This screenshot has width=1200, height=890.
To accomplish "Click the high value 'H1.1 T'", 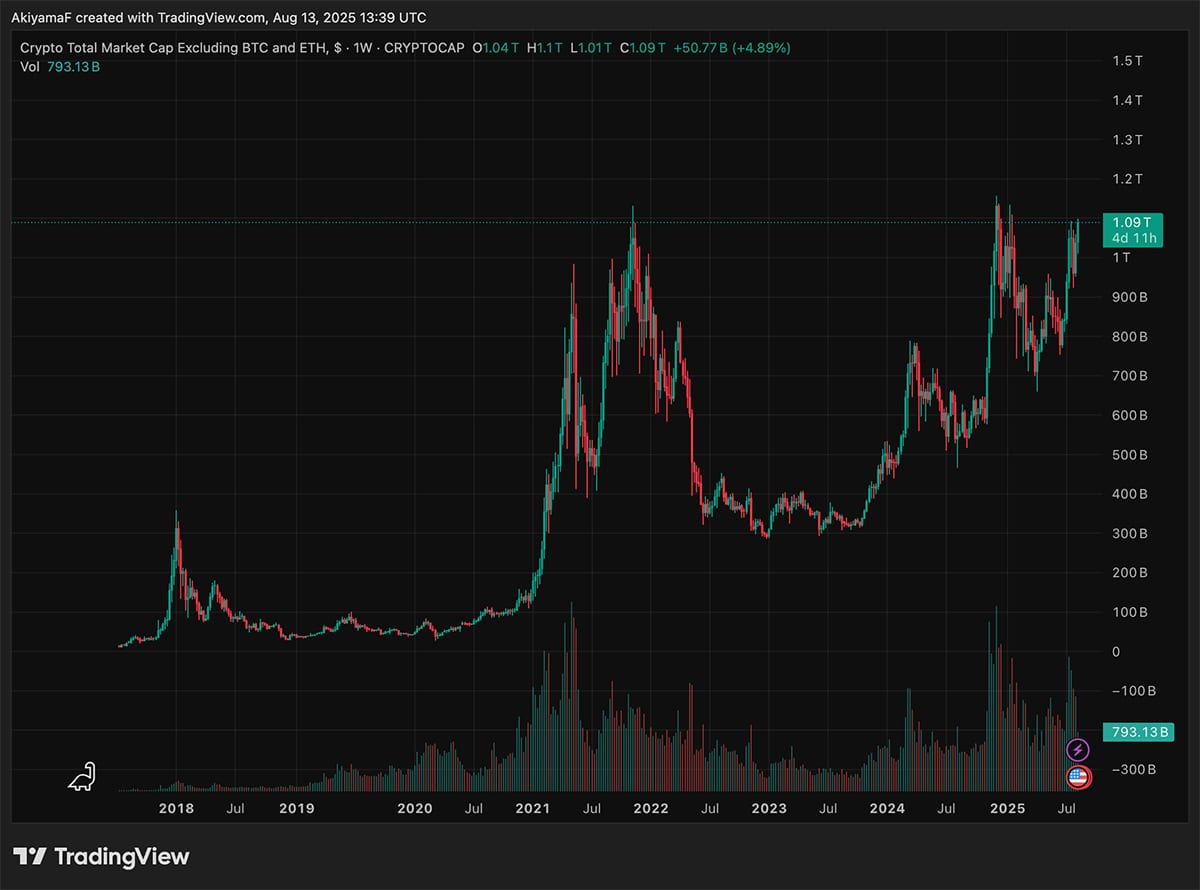I will click(547, 48).
